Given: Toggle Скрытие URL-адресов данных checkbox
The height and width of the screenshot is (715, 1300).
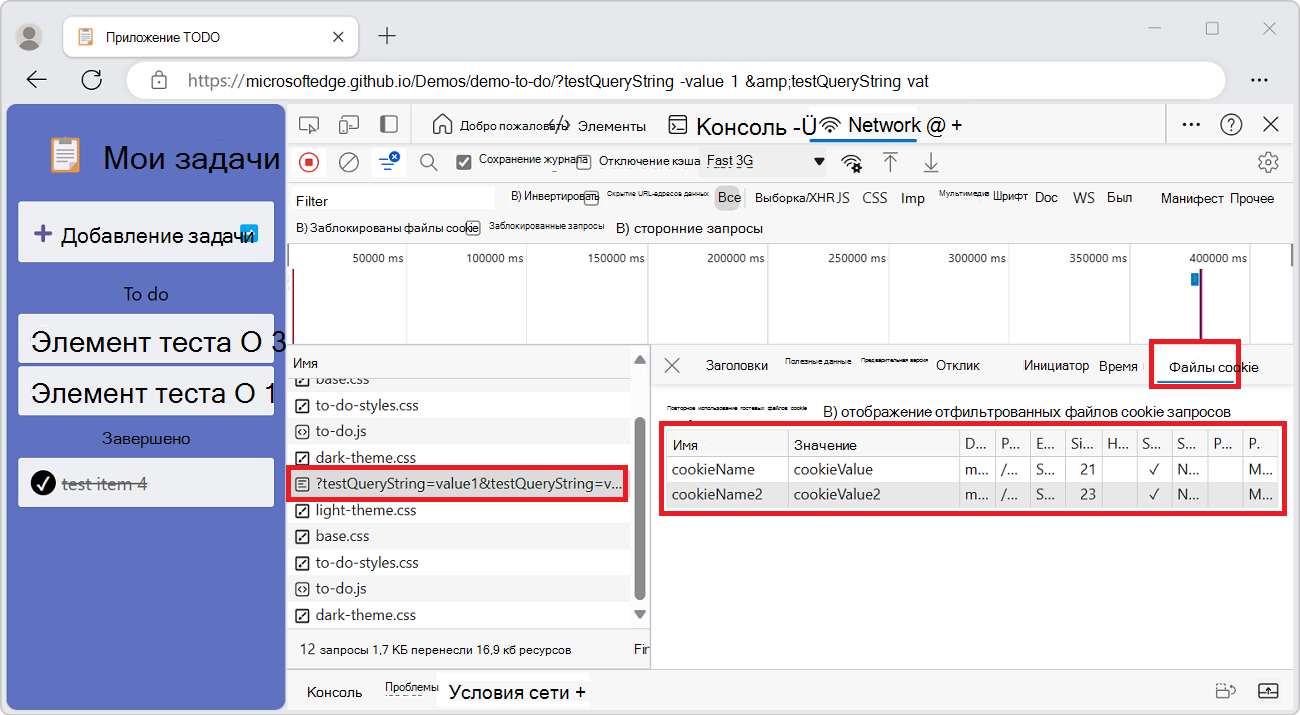Looking at the screenshot, I should pyautogui.click(x=592, y=198).
